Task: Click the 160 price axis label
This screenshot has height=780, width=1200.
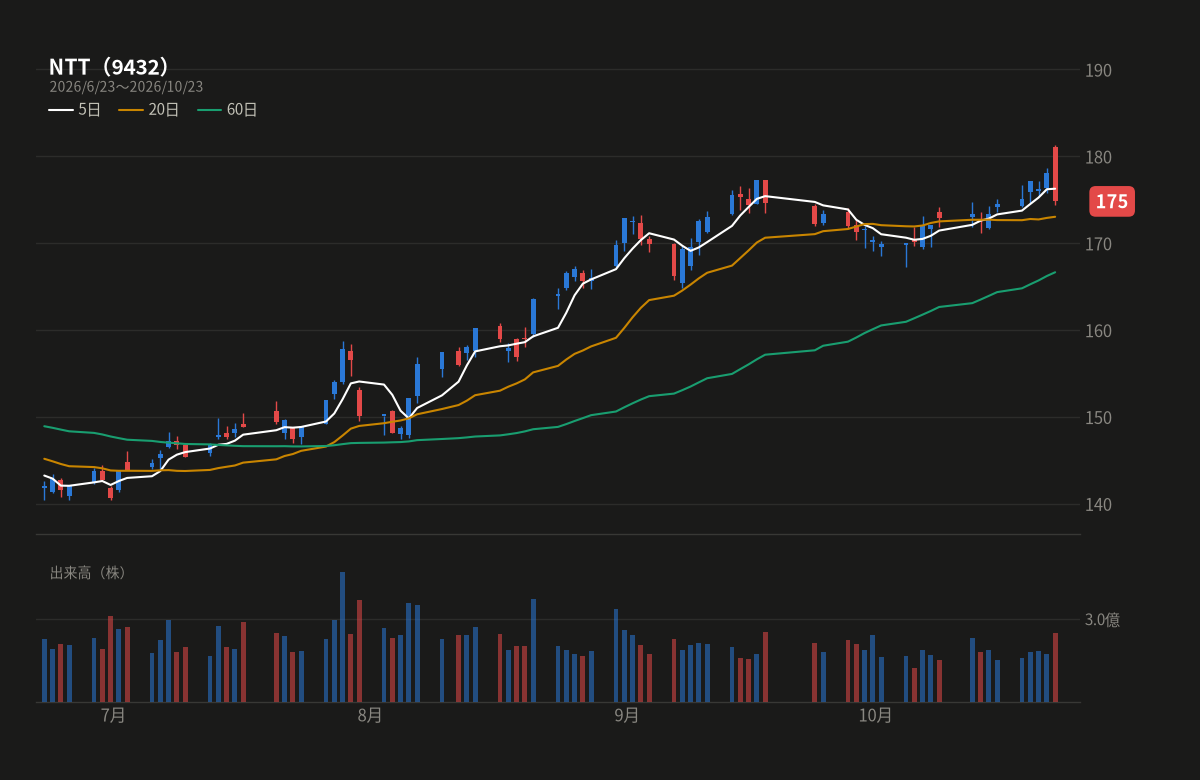Action: coord(1098,331)
